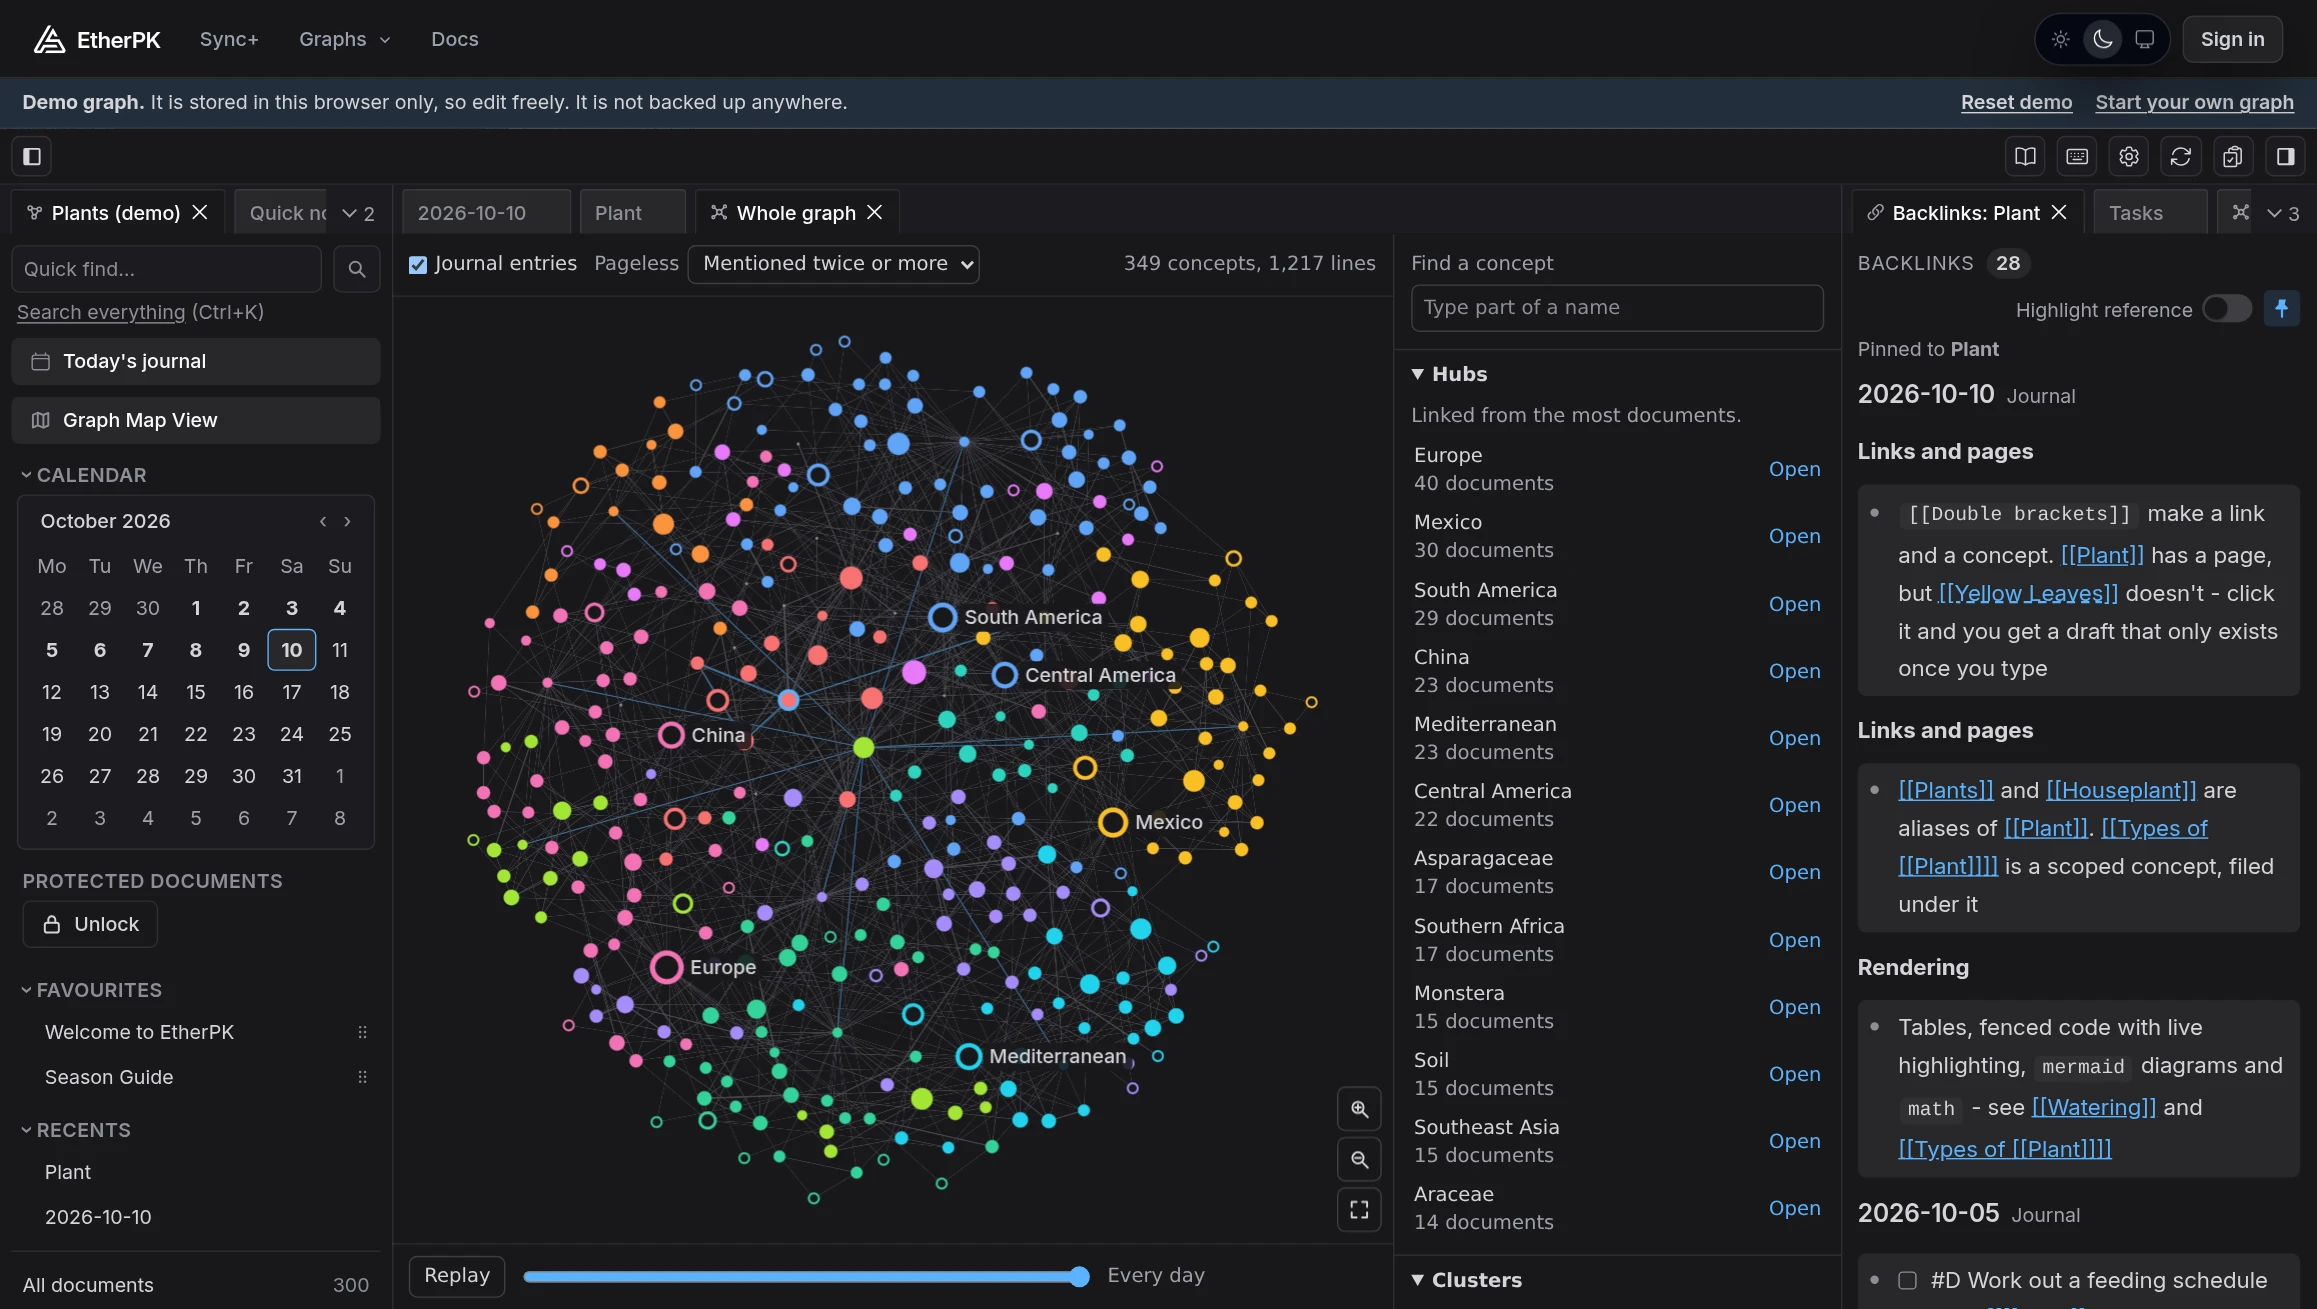Click the copy documents icon
Screen dimensions: 2317x1309
coord(2233,156)
